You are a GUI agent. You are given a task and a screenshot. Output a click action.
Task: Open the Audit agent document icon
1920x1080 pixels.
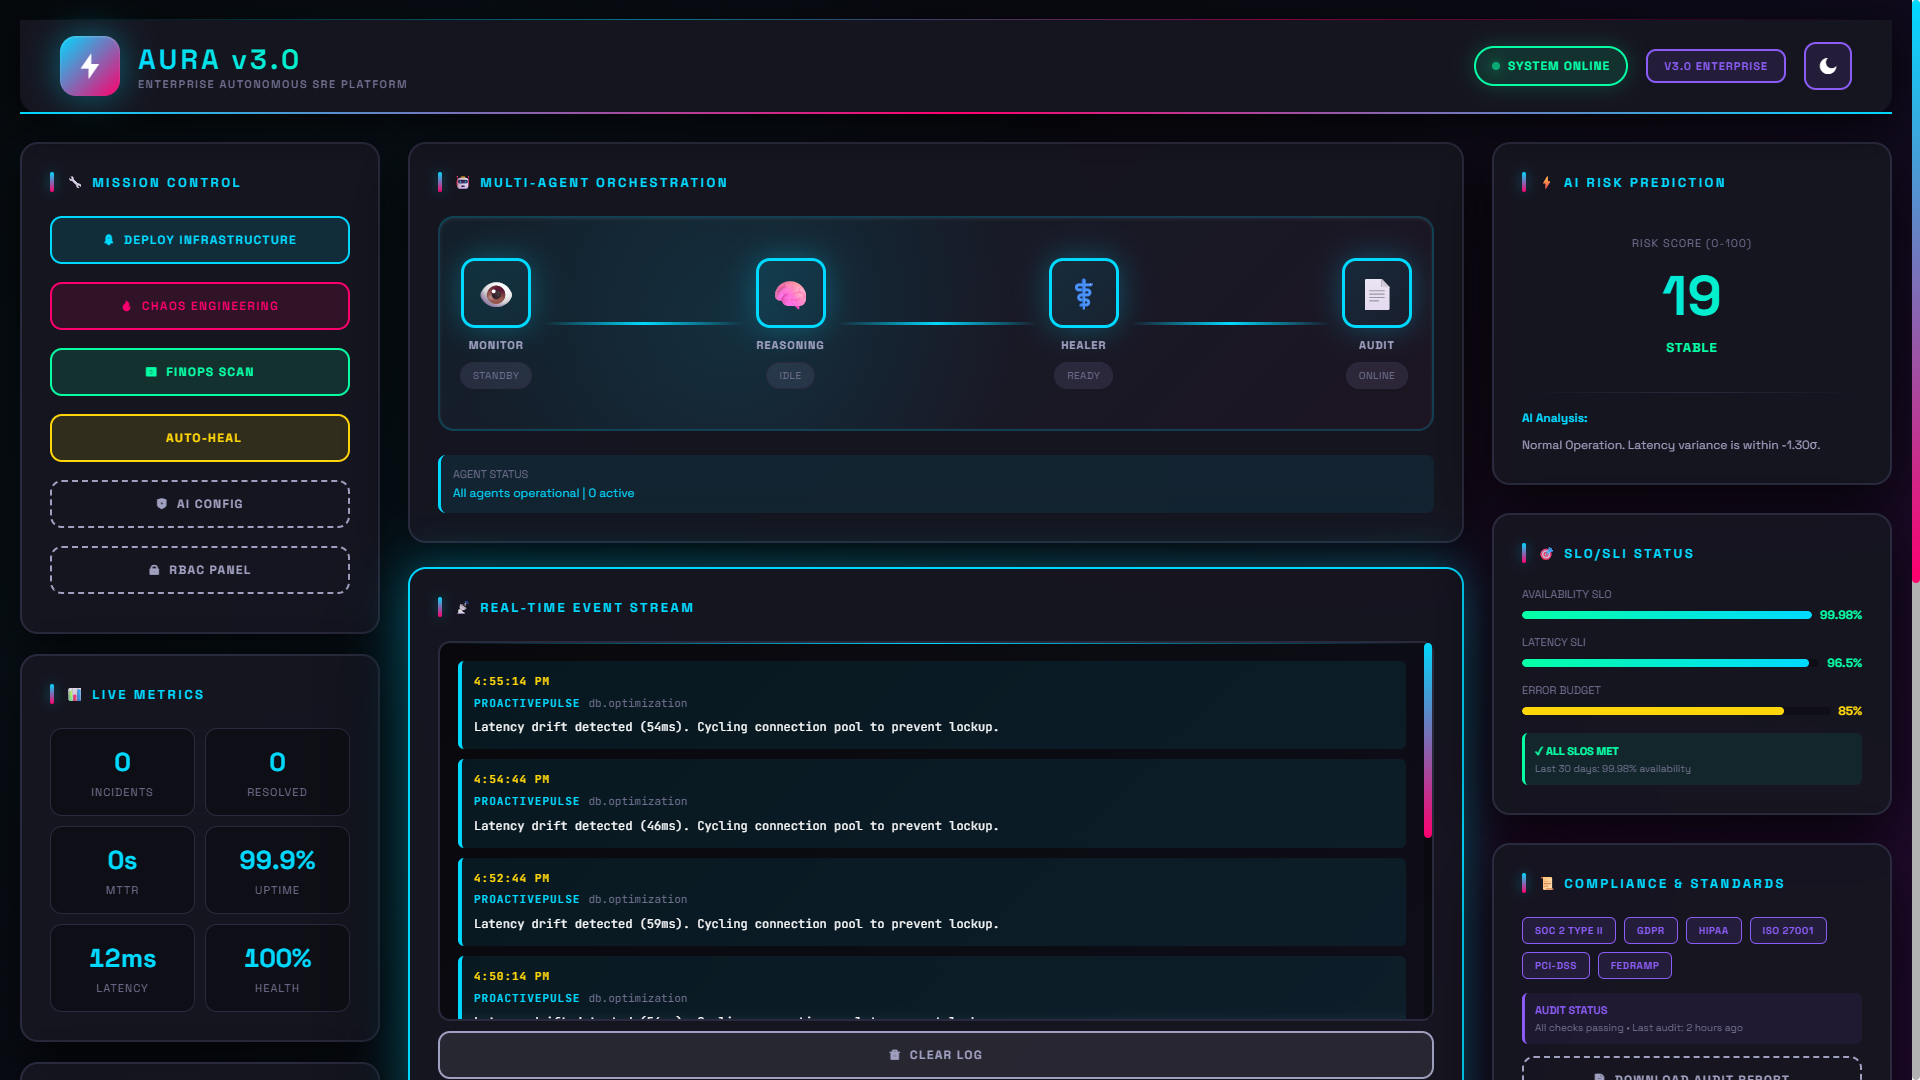click(x=1376, y=293)
